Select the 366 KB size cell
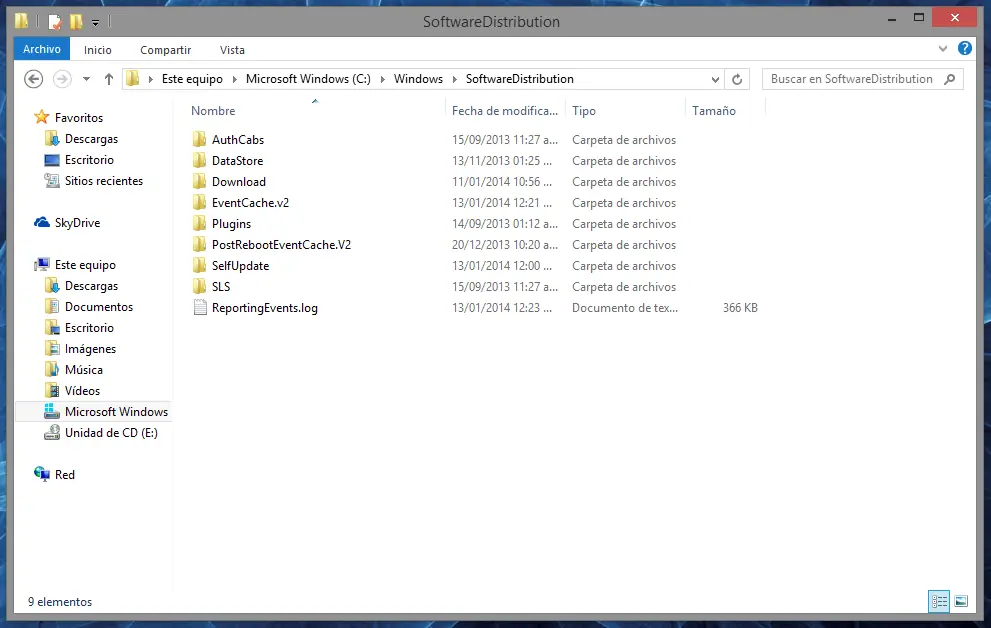991x628 pixels. (x=740, y=308)
